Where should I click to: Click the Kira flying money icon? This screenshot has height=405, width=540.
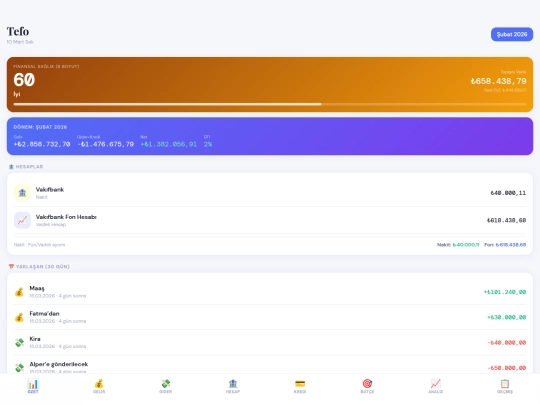pyautogui.click(x=19, y=343)
